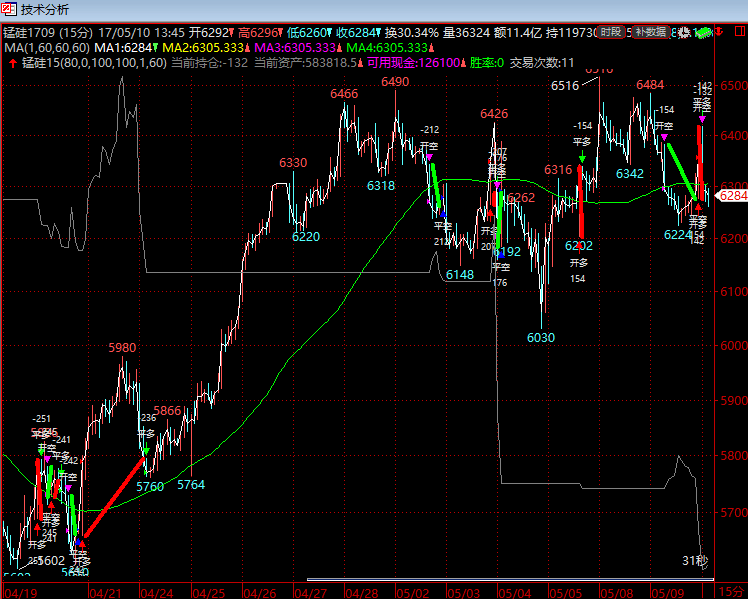748x599 pixels.
Task: Click the horizontal scrollbar above the date axis
Action: point(510,579)
